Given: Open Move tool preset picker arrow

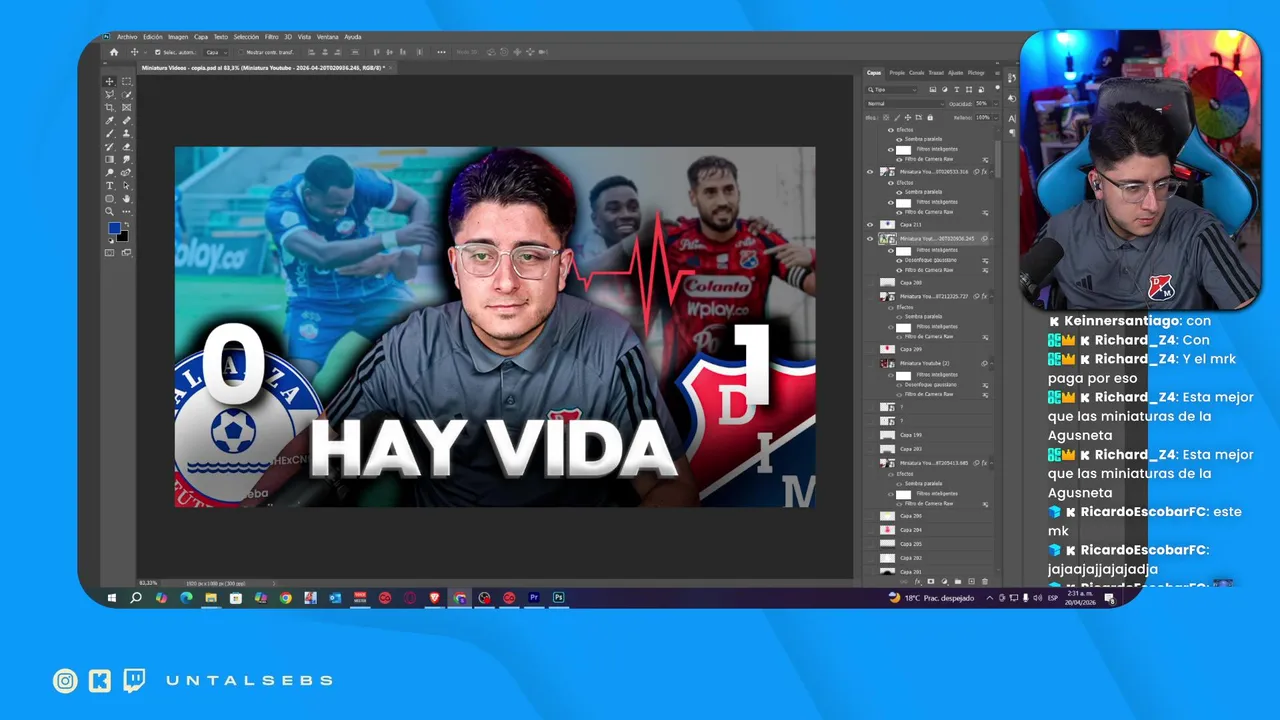Looking at the screenshot, I should [x=145, y=52].
